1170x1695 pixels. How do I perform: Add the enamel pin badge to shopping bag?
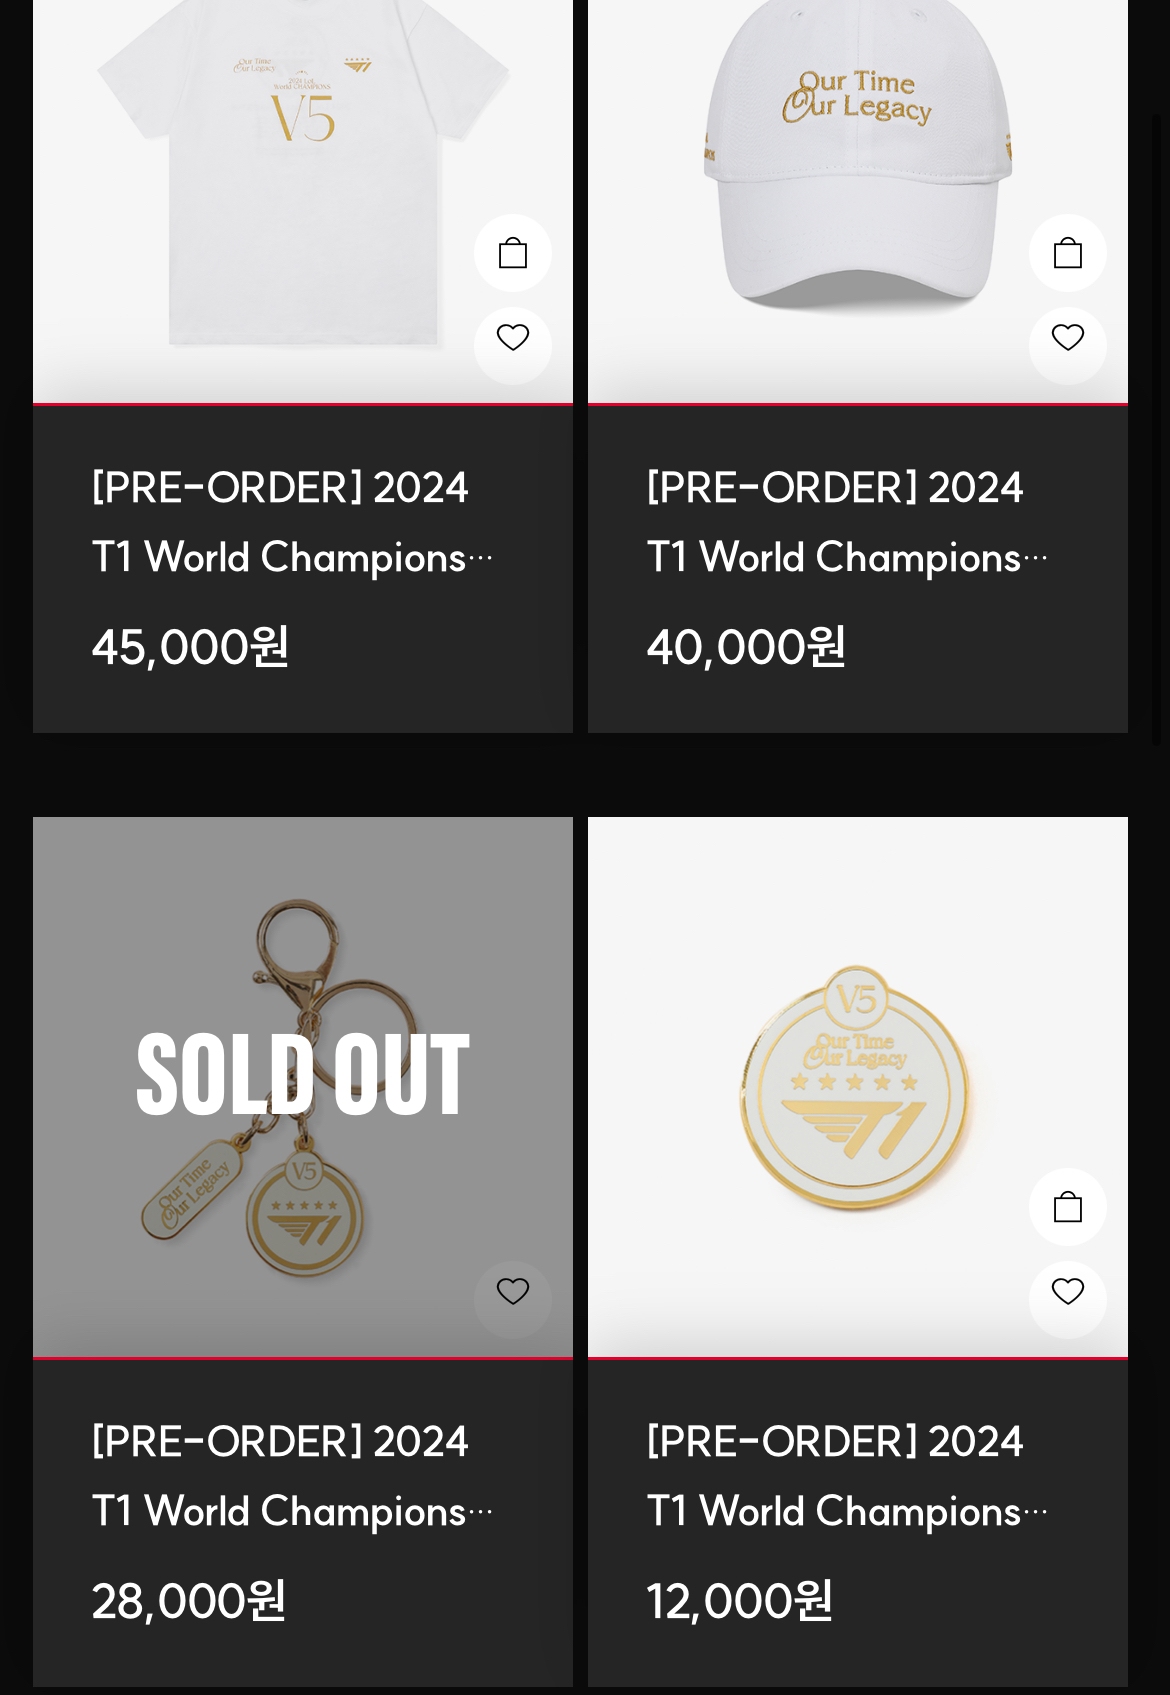(x=1068, y=1207)
